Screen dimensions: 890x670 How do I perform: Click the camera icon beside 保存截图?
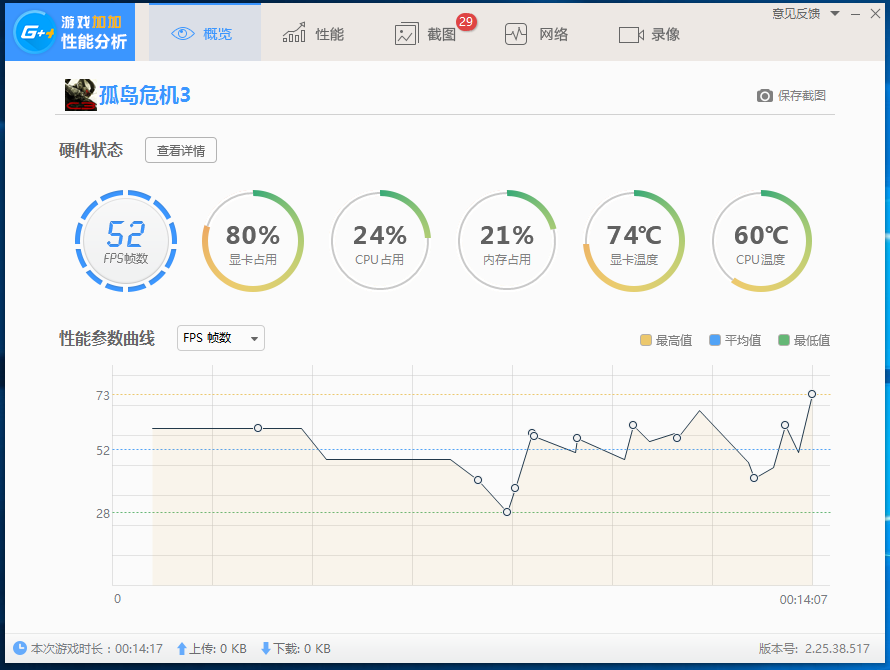tap(765, 95)
